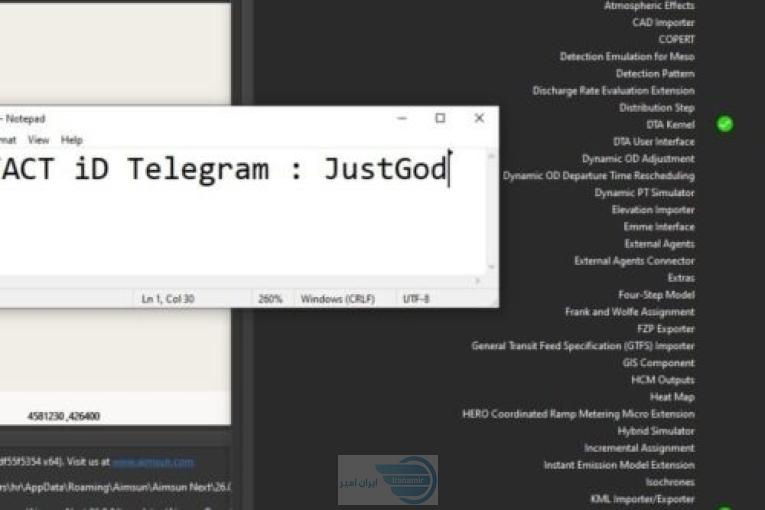This screenshot has width=765, height=510.
Task: Click the green checkmark beside DTA Kernel
Action: click(725, 124)
